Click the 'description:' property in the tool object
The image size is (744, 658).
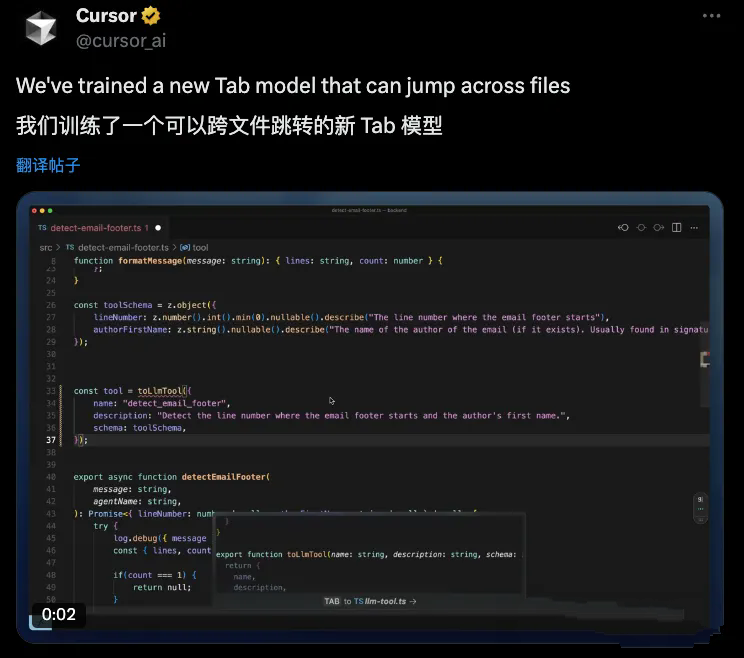coord(121,416)
